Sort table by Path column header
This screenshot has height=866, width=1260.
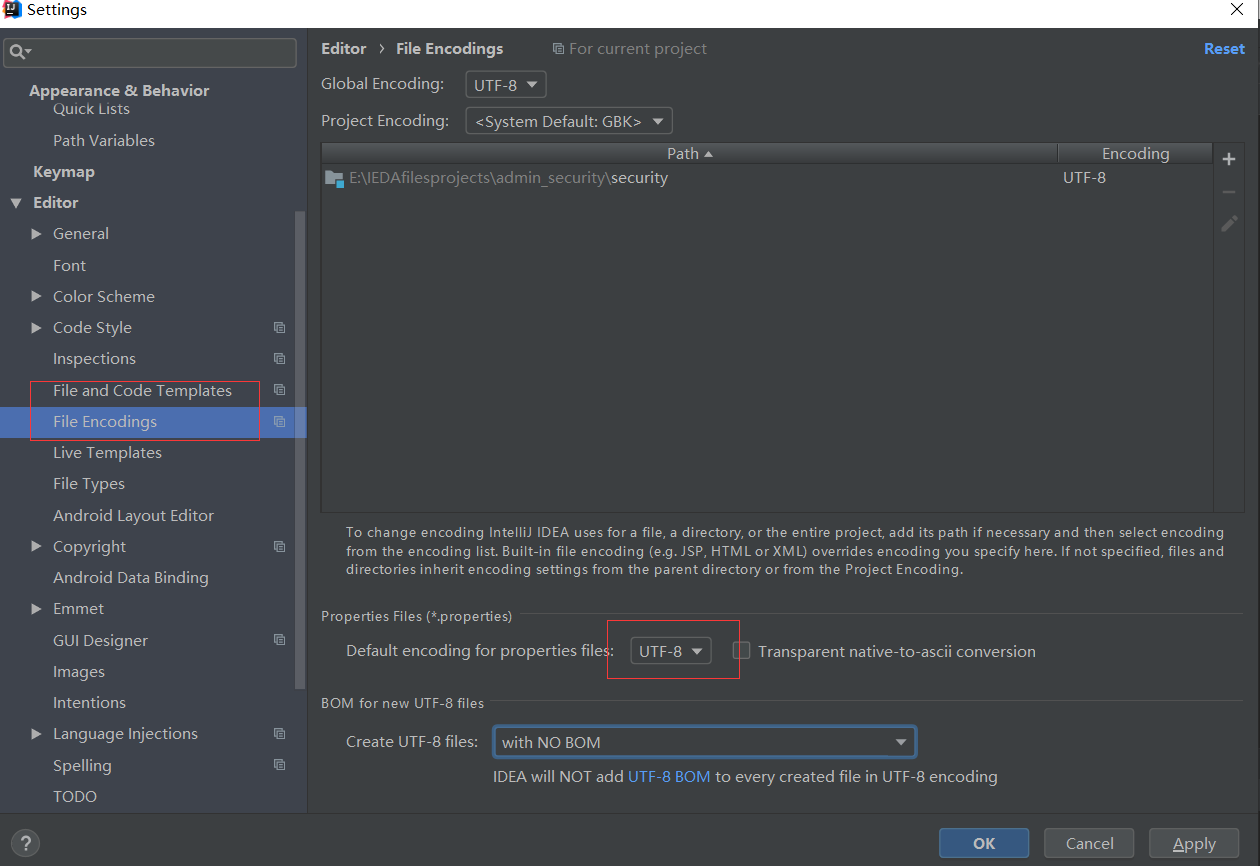coord(690,153)
